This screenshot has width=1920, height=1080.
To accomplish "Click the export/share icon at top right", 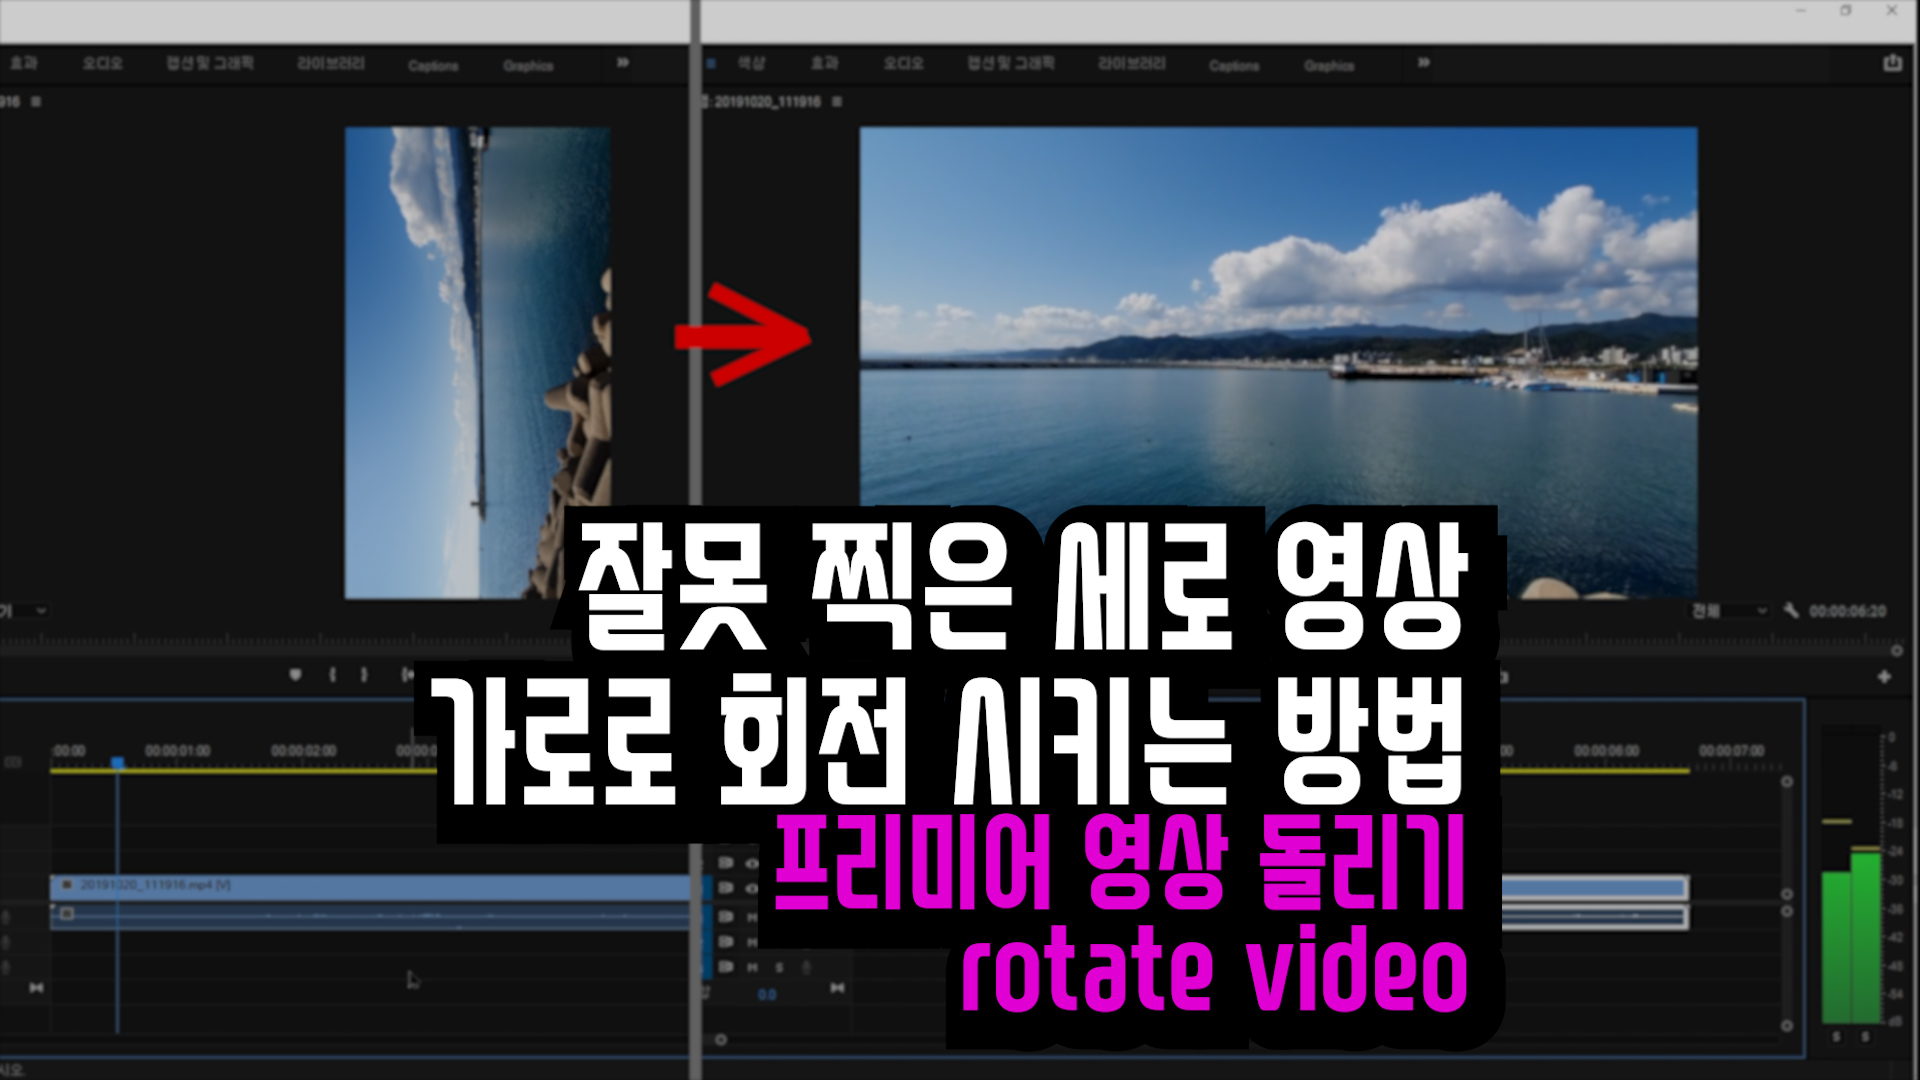I will click(1892, 63).
